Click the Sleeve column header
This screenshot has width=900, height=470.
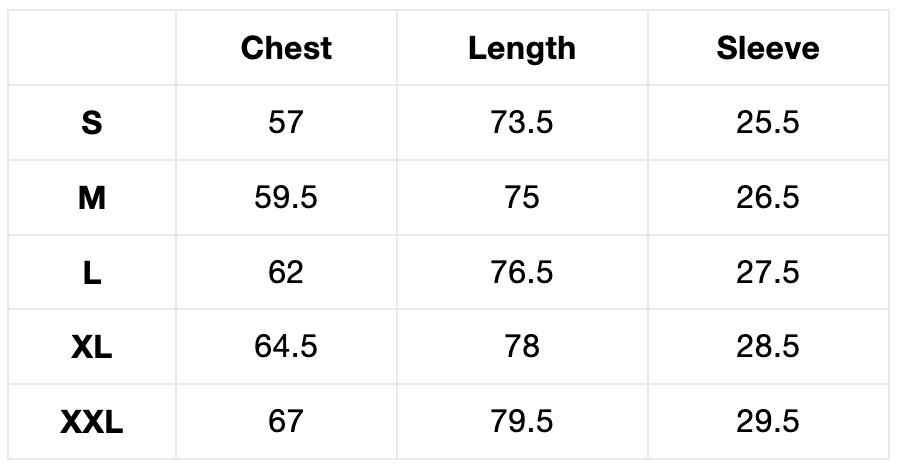767,48
